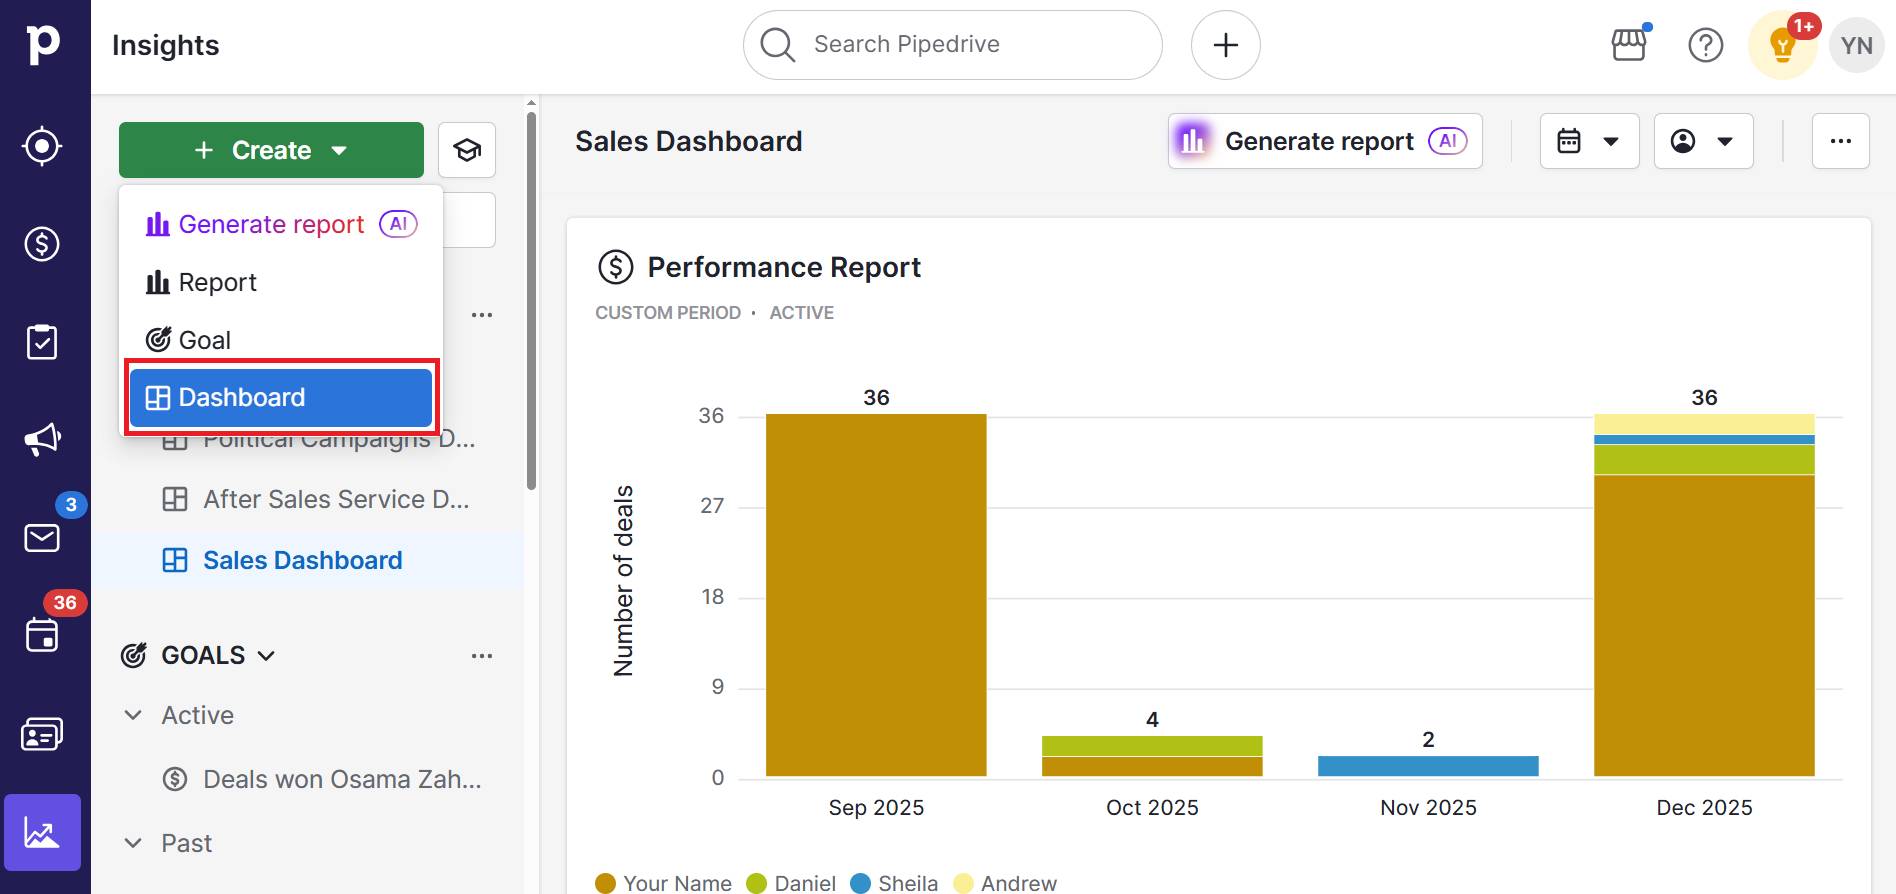The height and width of the screenshot is (894, 1896).
Task: Open Deals dollar icon in sidebar
Action: 42,244
